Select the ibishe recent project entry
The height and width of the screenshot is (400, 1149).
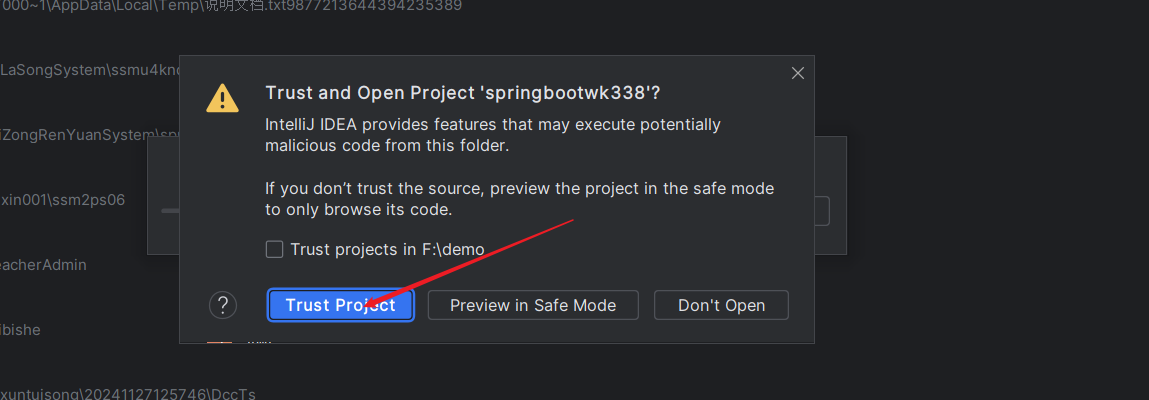(21, 330)
